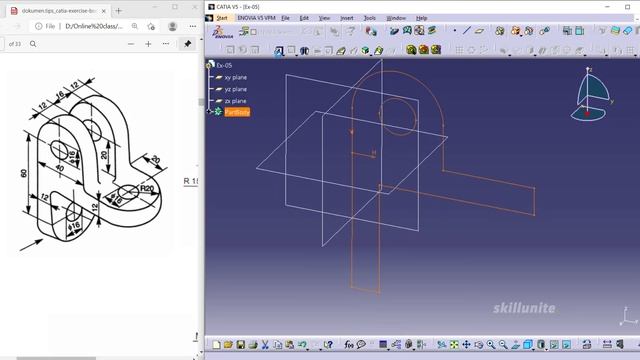Click the green cube Solid Combine icon
Viewport: 640px width, 360px height.
point(365,51)
